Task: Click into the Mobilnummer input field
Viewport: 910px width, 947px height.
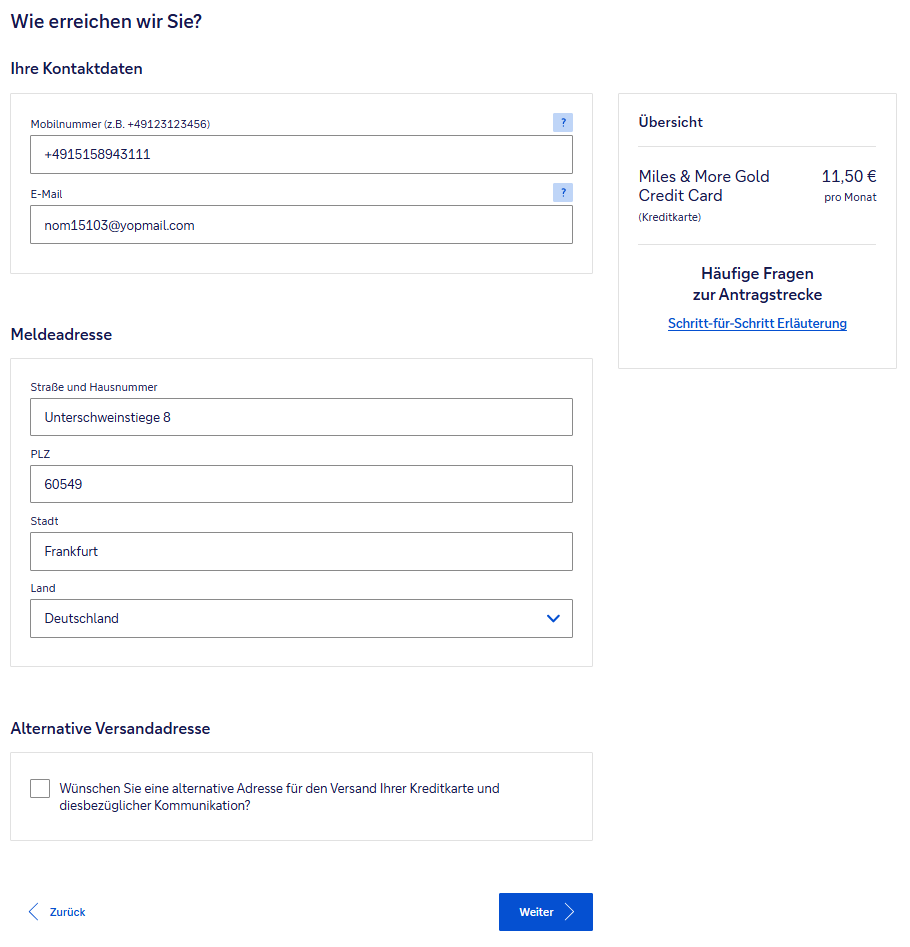Action: [x=300, y=155]
